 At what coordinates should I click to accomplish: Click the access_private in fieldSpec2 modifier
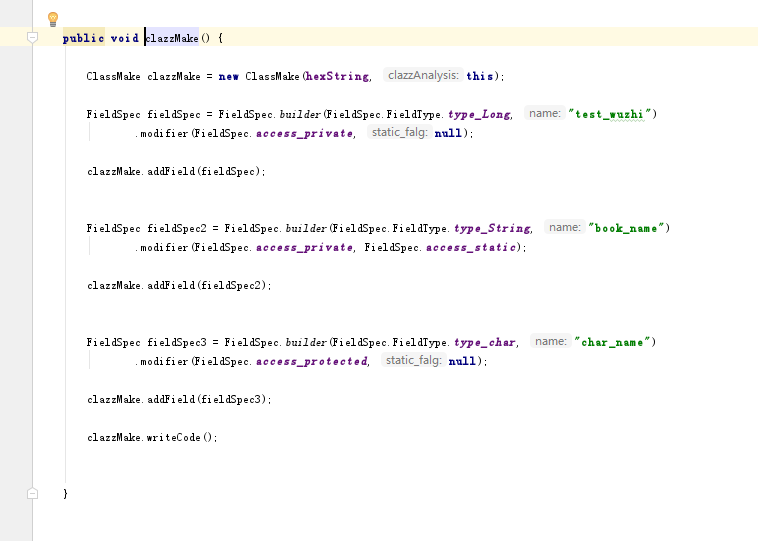tap(304, 248)
